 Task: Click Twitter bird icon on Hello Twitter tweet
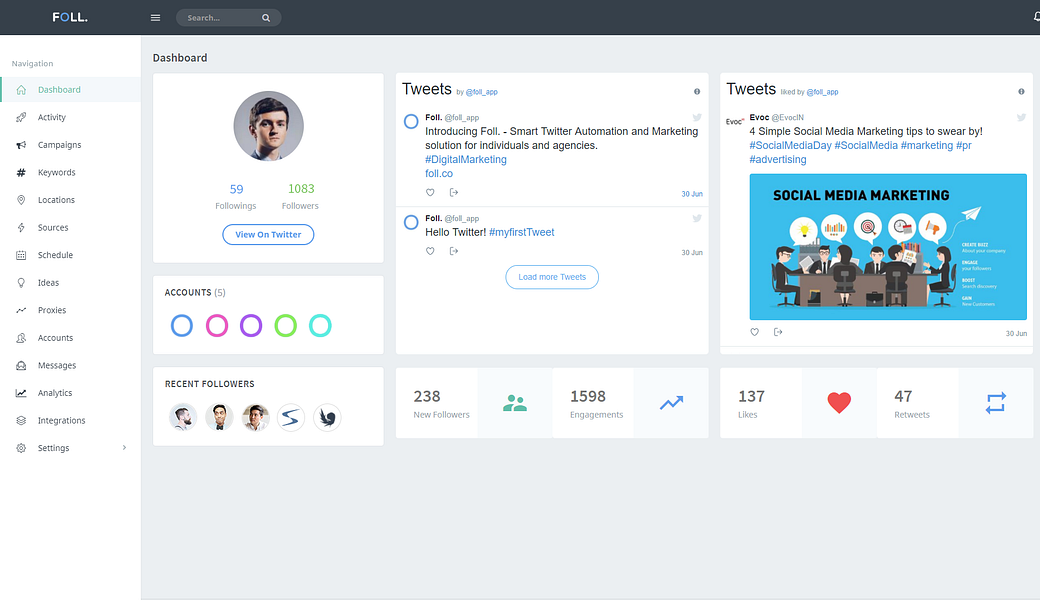[x=697, y=218]
